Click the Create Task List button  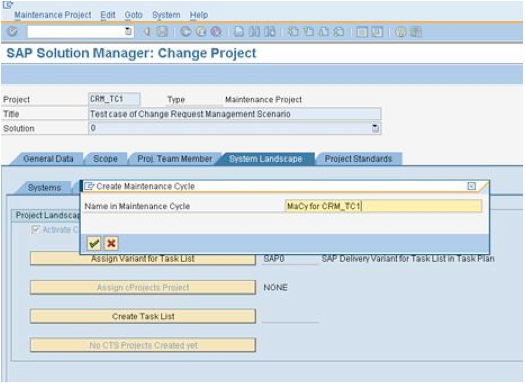tap(143, 316)
